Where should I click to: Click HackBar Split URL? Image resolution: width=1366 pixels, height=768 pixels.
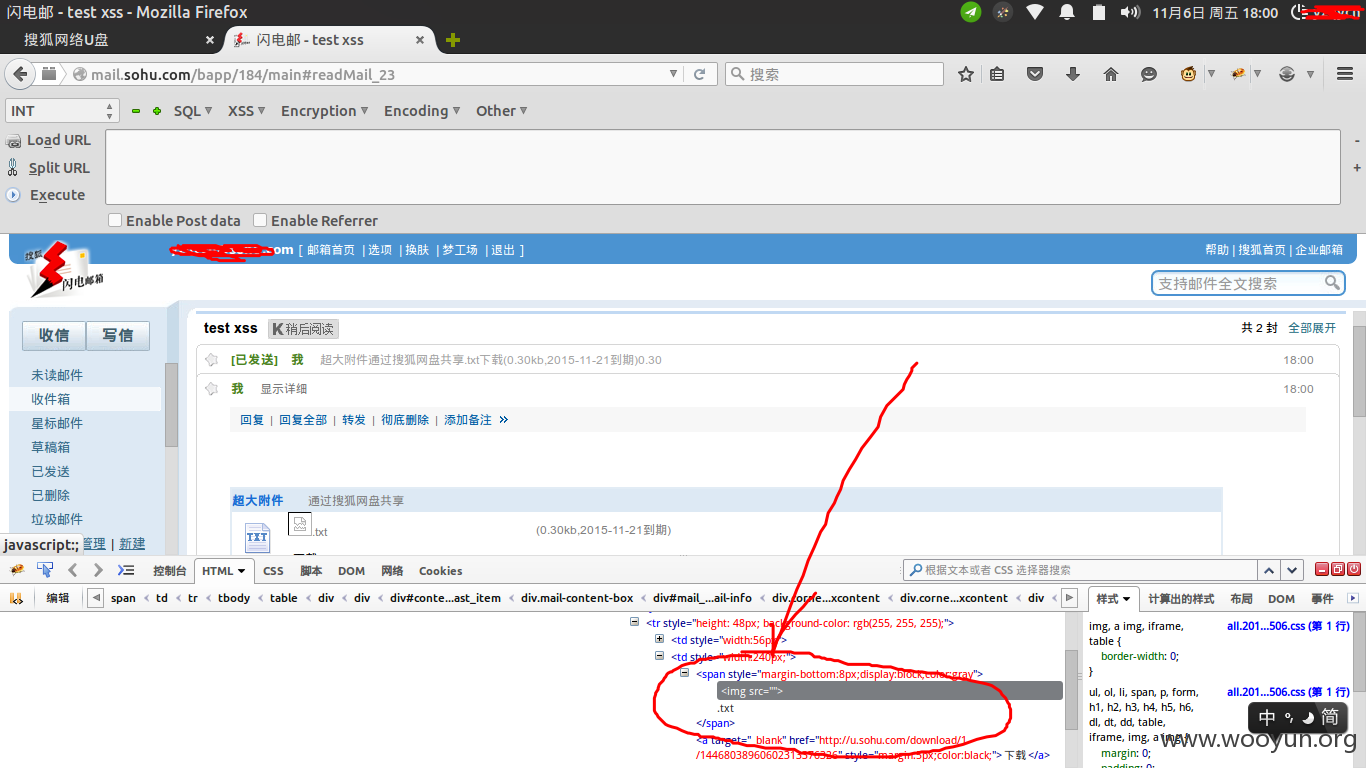tap(49, 168)
